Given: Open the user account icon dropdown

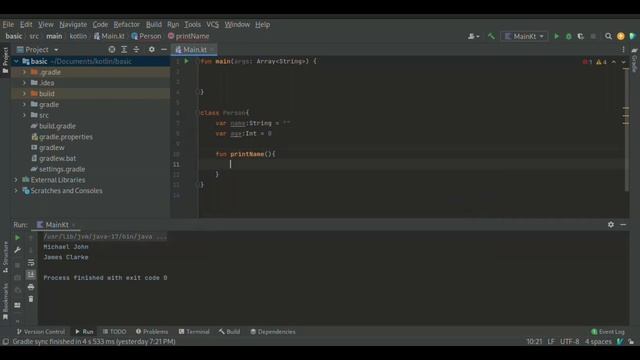Looking at the screenshot, I should click(x=473, y=36).
